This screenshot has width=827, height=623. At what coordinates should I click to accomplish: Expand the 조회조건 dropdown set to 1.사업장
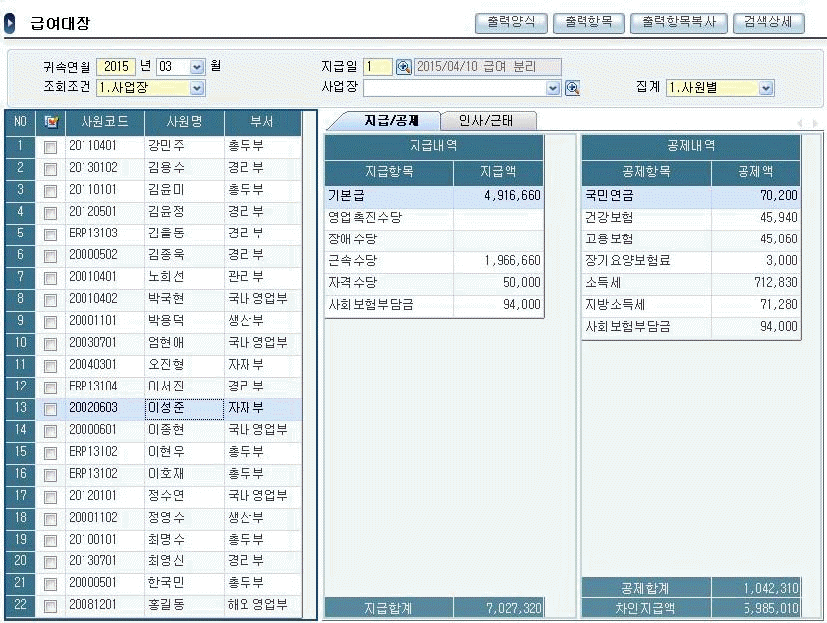(197, 88)
